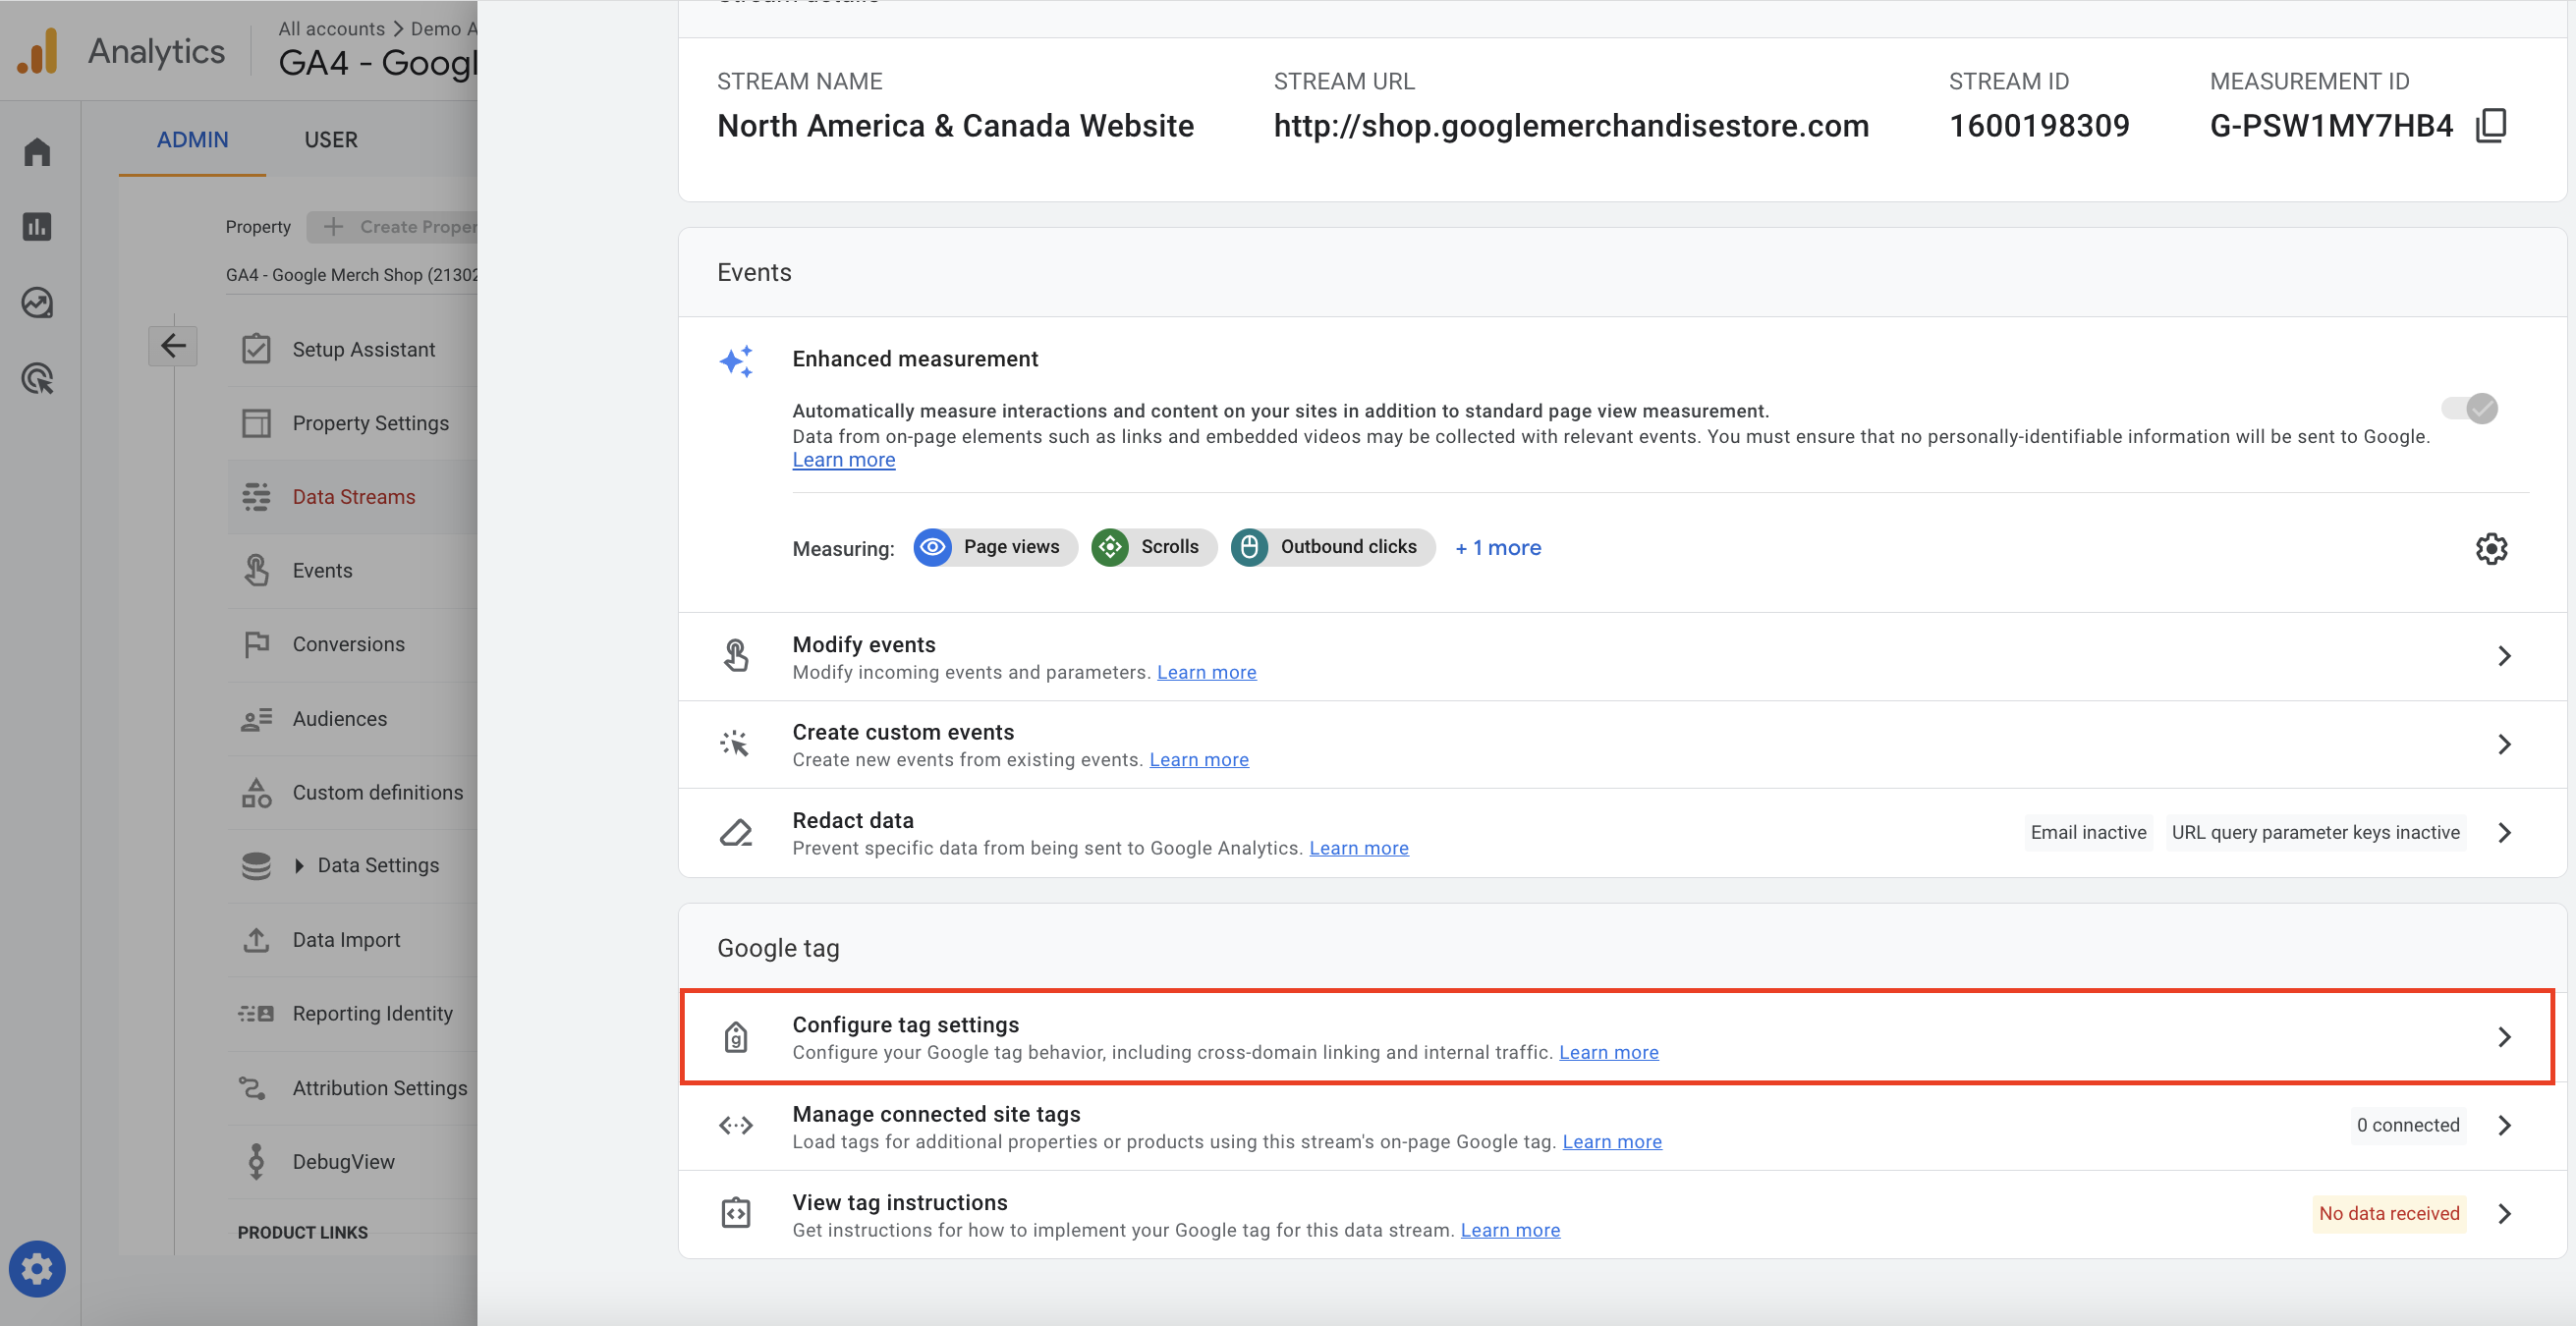Click the 'No data received' status badge
Viewport: 2576px width, 1326px height.
pyautogui.click(x=2389, y=1213)
